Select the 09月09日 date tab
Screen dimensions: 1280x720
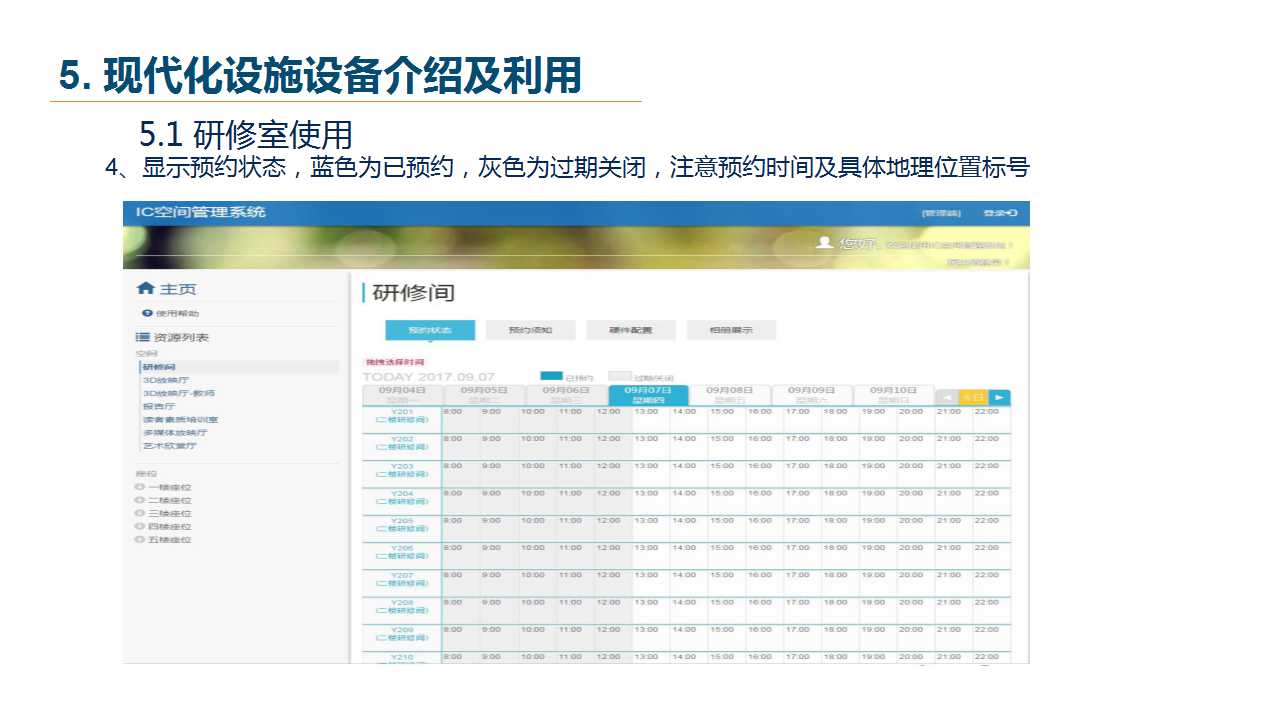[812, 395]
